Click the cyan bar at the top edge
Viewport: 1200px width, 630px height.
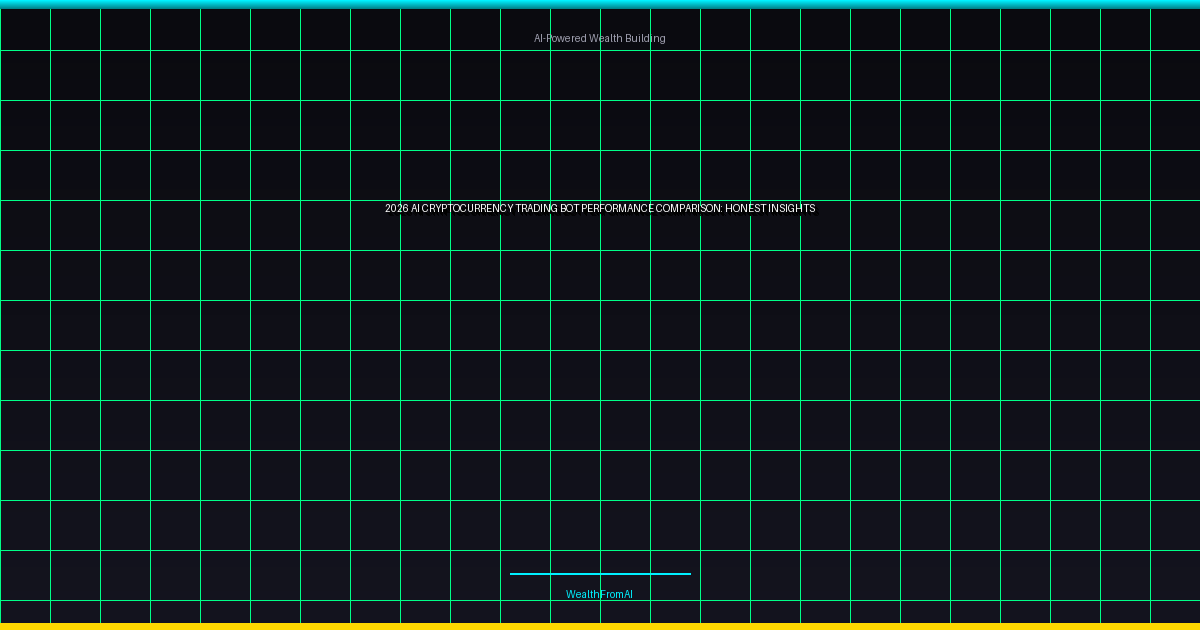tap(600, 4)
